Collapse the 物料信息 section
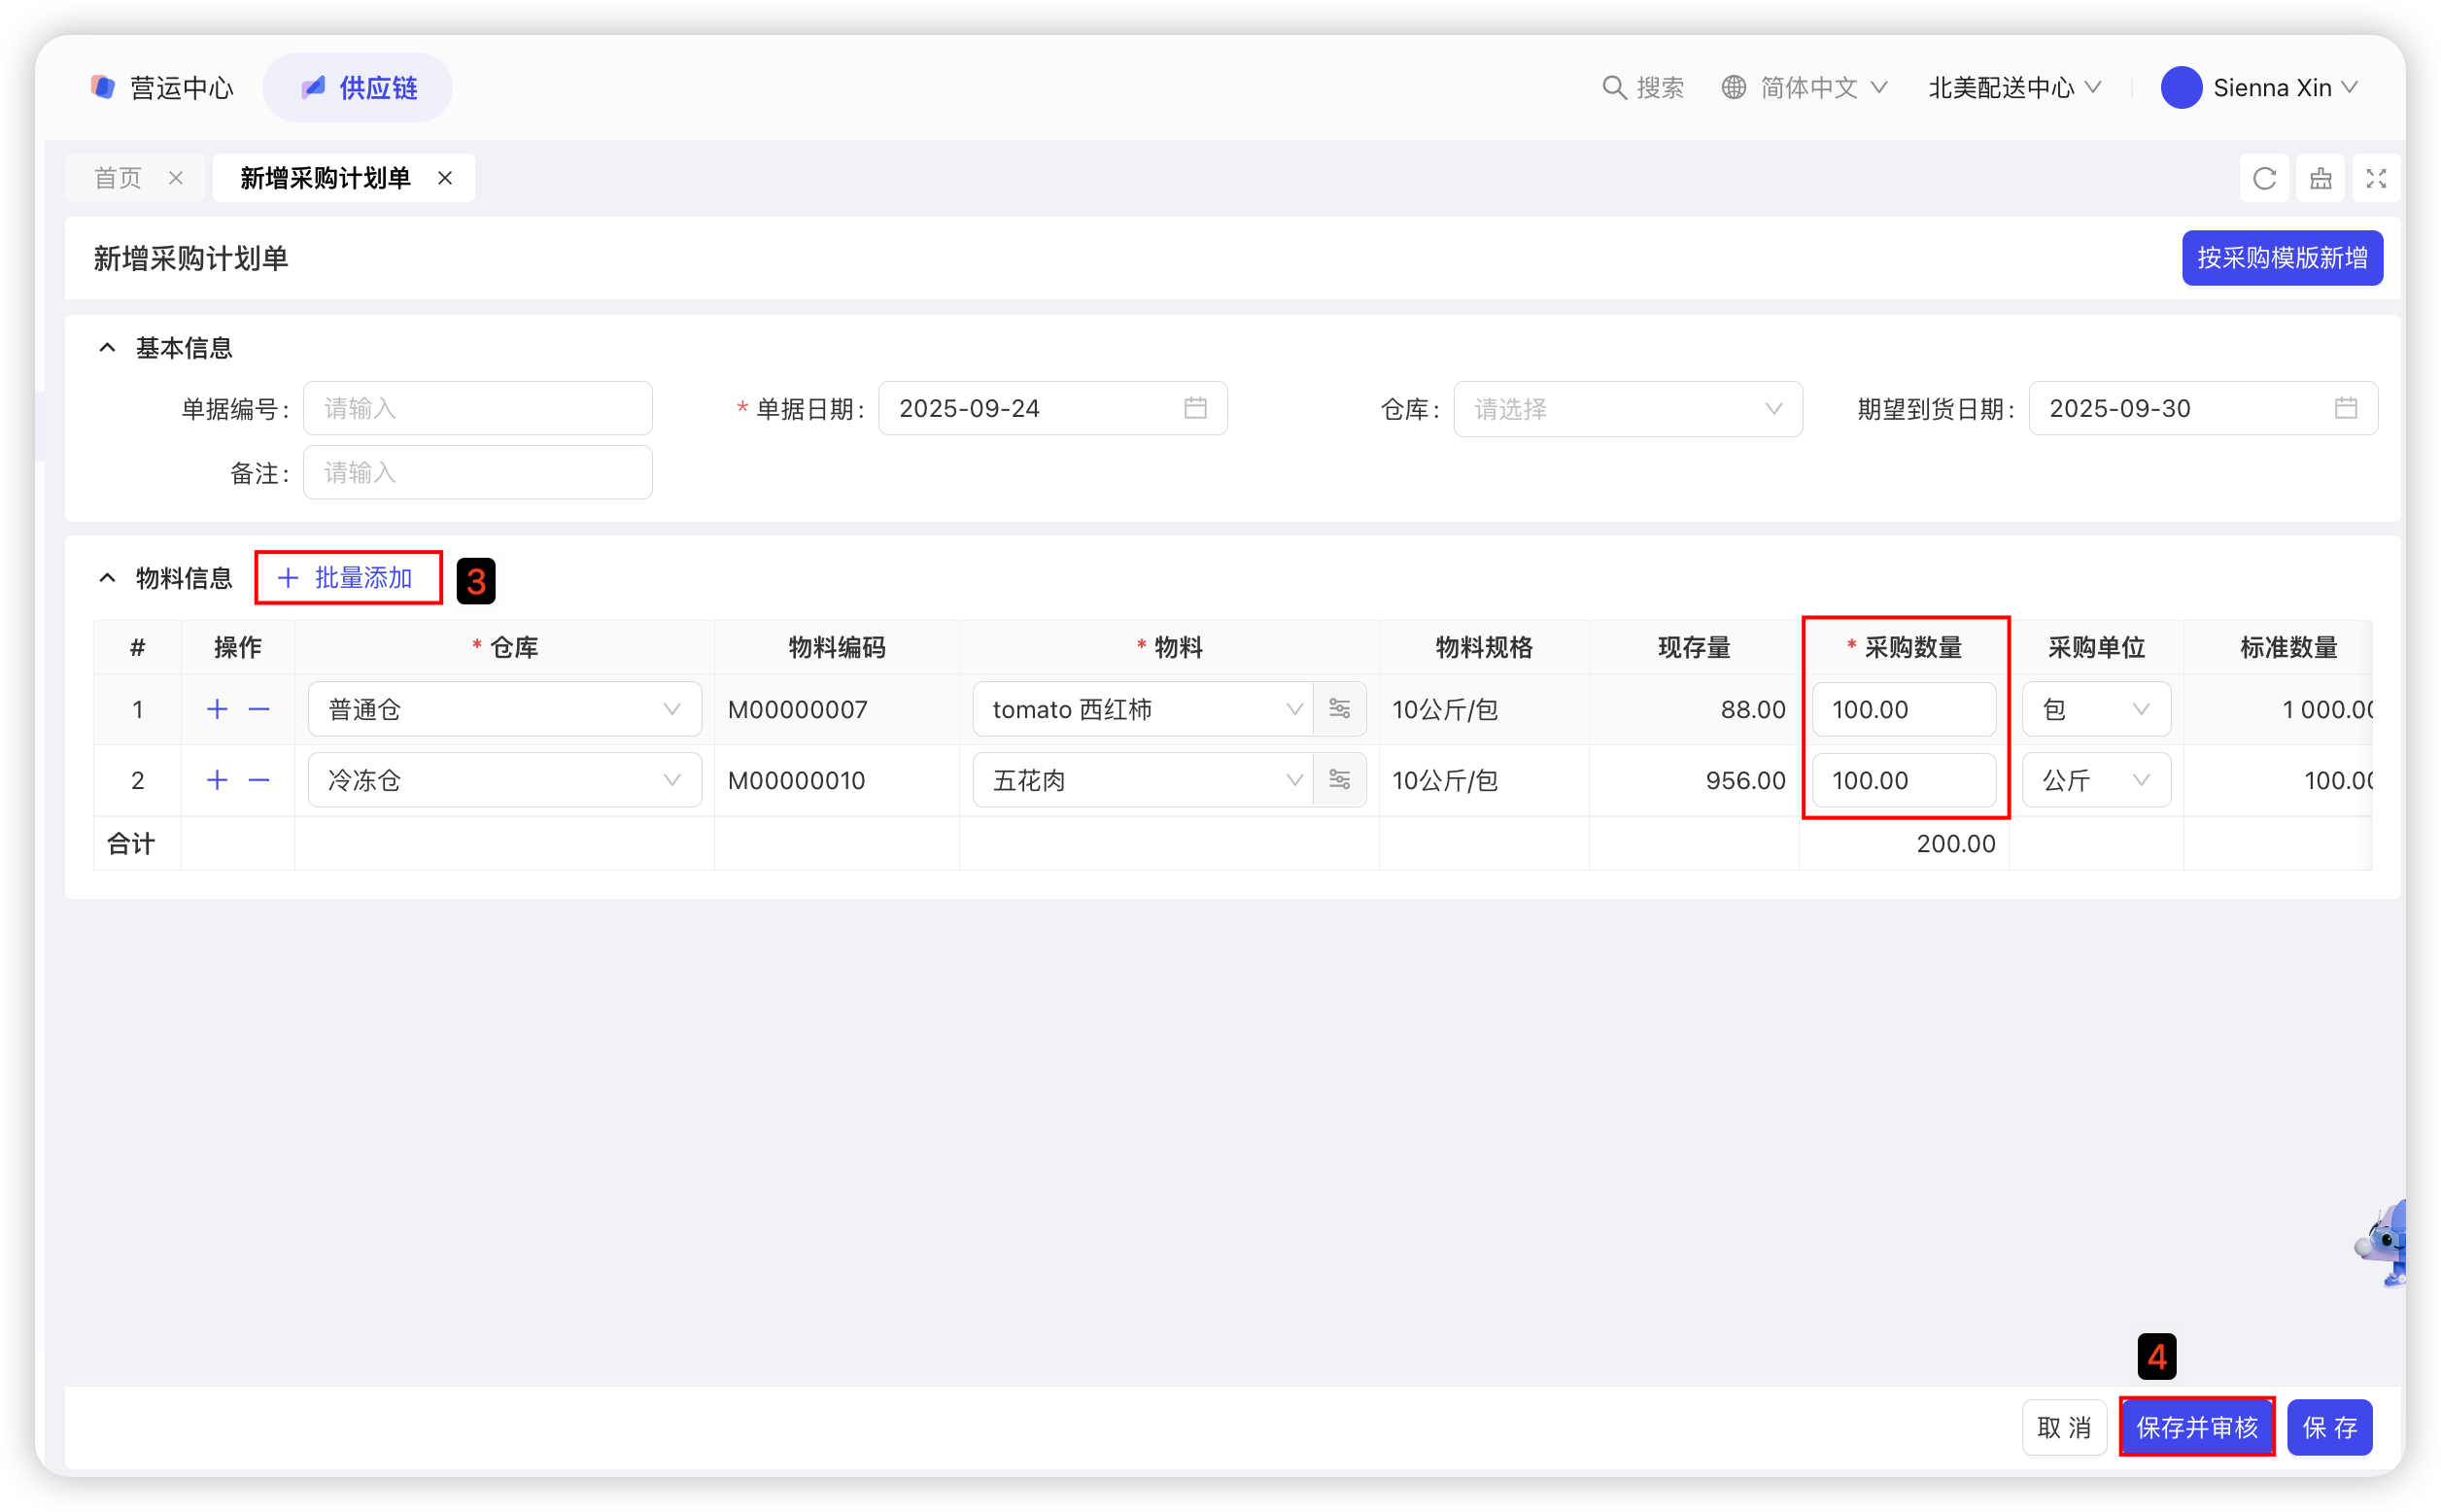Viewport: 2441px width, 1512px height. coord(107,578)
